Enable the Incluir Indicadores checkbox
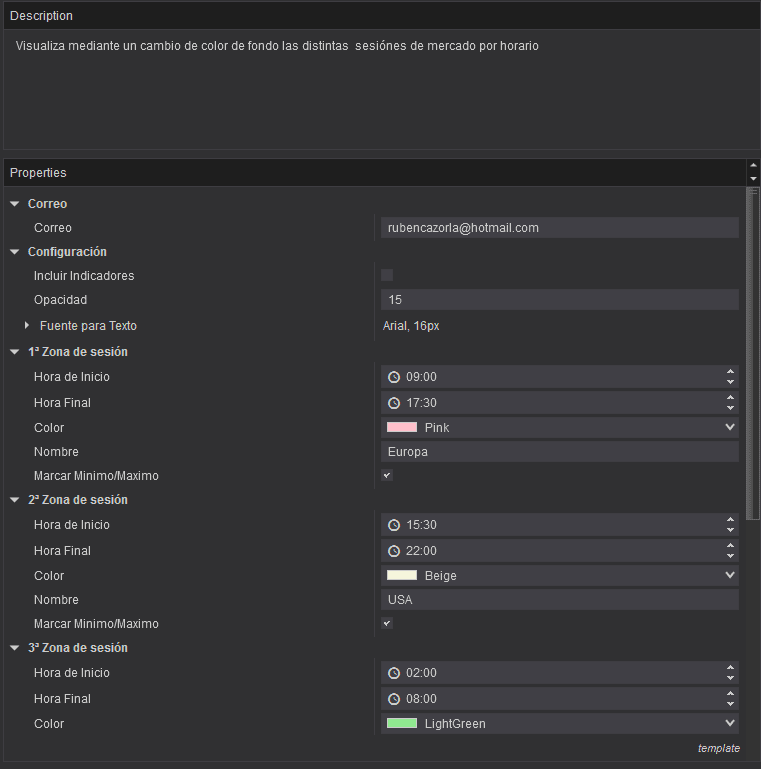761x769 pixels. (x=387, y=275)
